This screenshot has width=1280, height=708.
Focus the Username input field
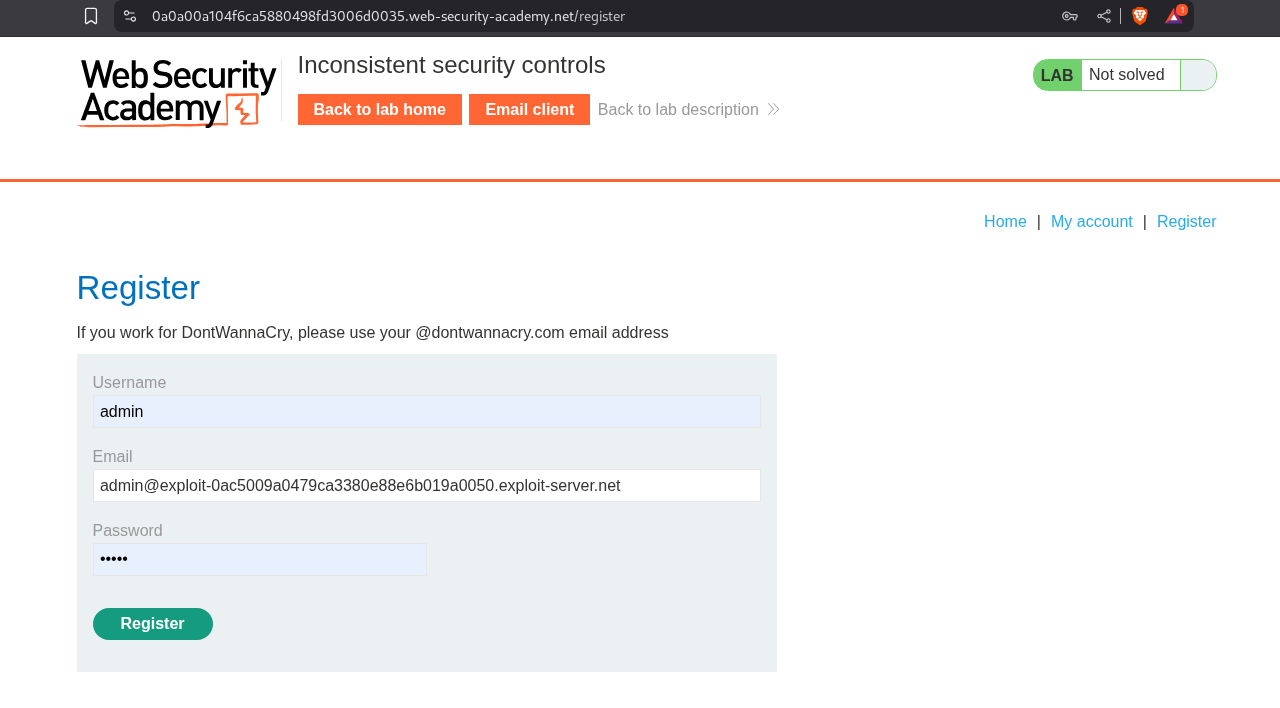tap(426, 411)
